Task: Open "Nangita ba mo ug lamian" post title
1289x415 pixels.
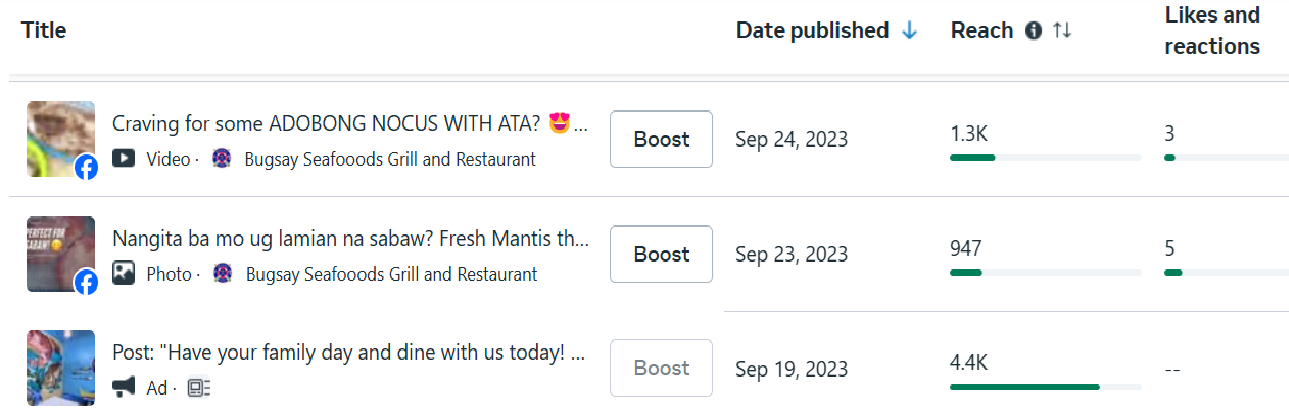Action: pyautogui.click(x=350, y=239)
